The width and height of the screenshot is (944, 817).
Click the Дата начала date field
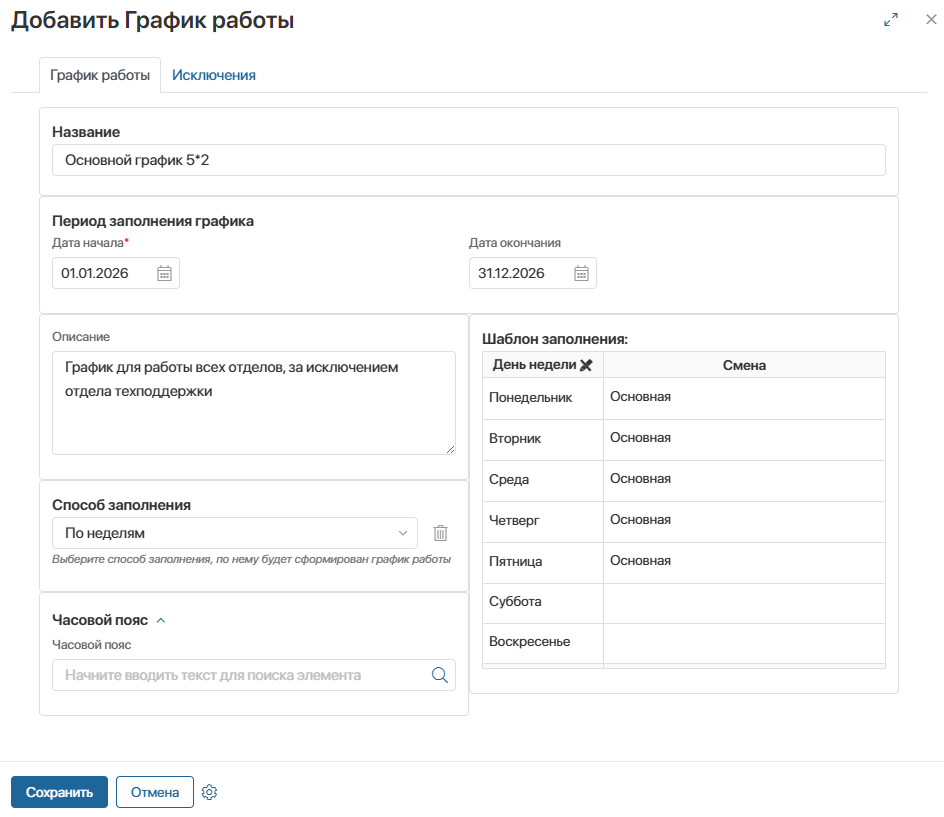click(116, 273)
